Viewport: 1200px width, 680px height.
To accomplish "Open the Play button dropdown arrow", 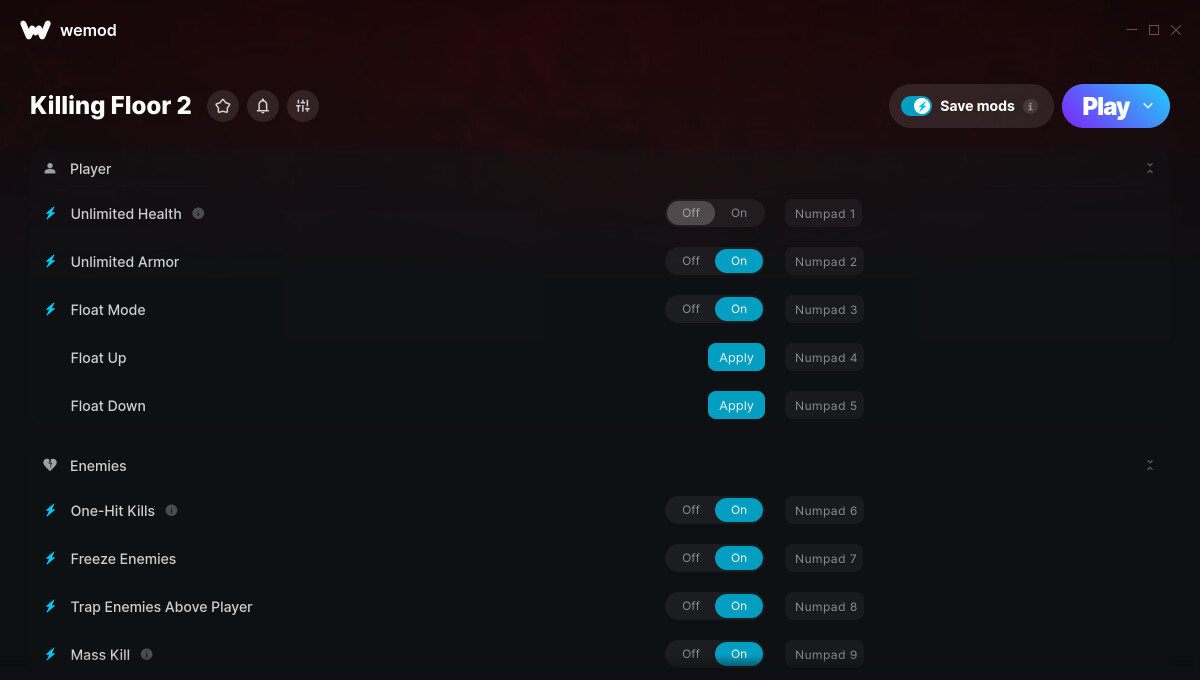I will (x=1148, y=106).
